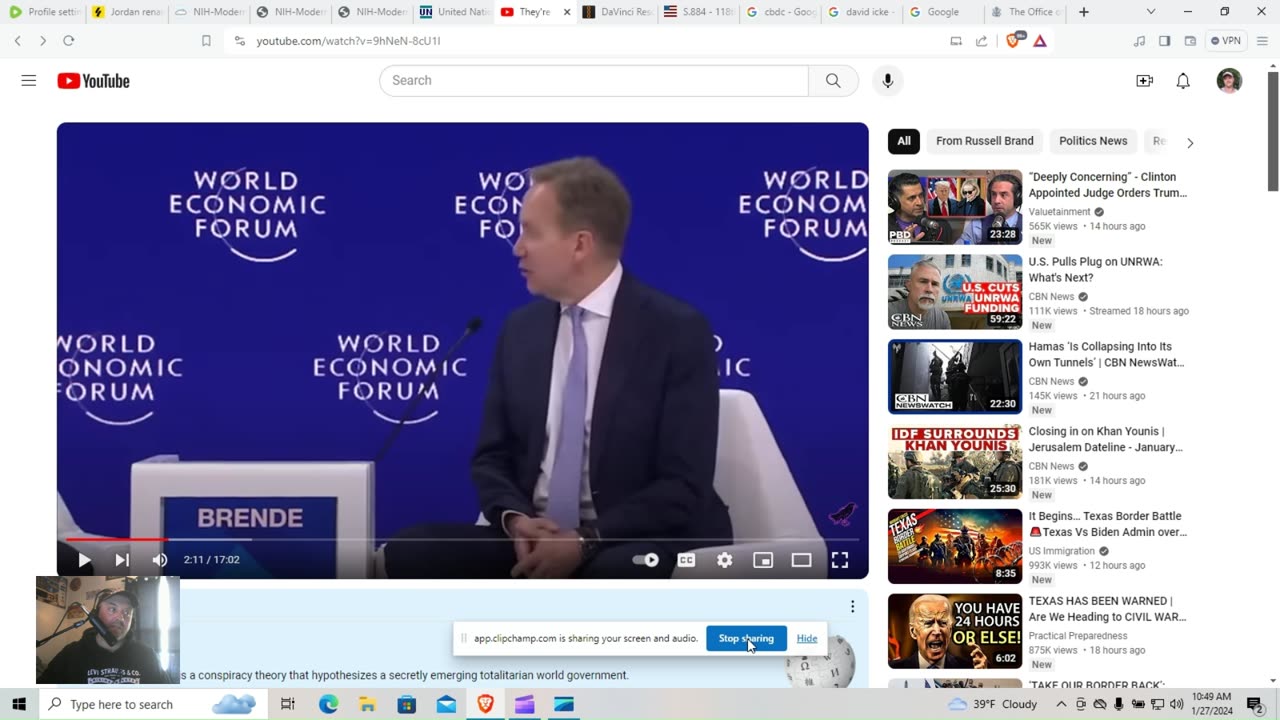Close the They're YouTube tab
The image size is (1280, 720).
point(568,12)
